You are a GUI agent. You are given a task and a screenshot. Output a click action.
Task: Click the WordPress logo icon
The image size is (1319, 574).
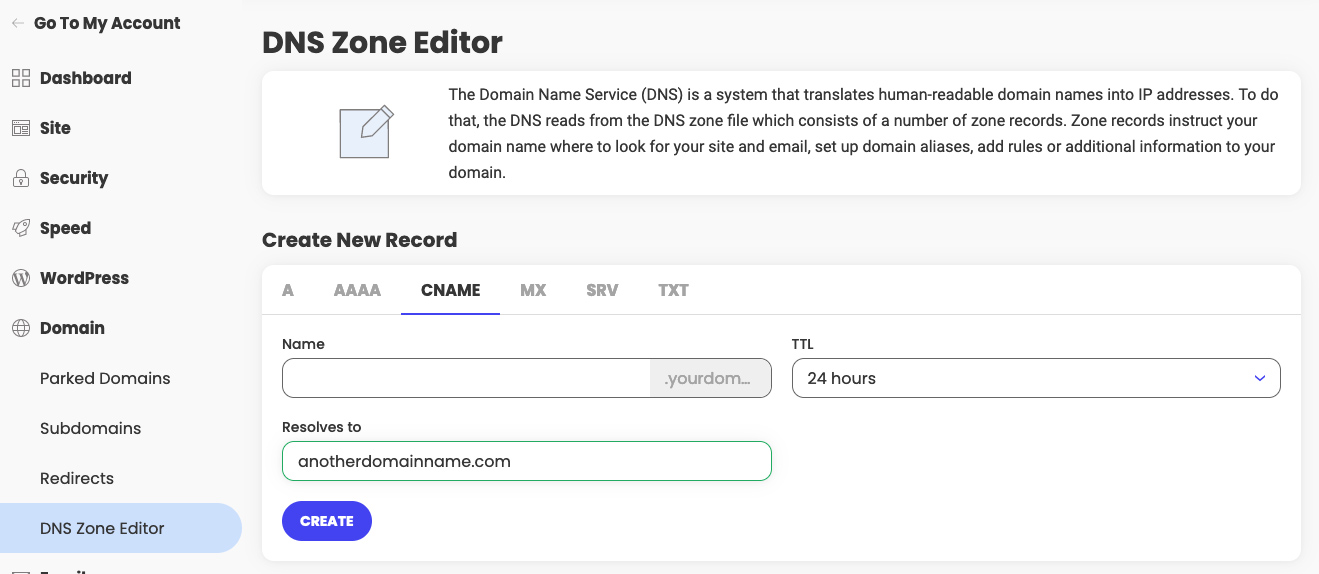(21, 278)
